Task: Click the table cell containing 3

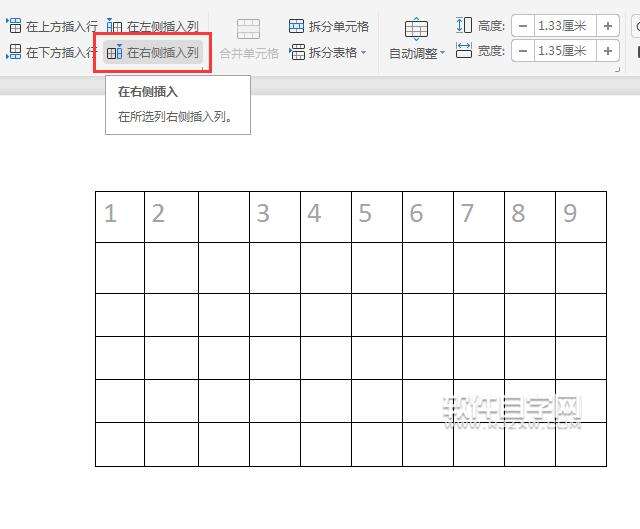Action: (x=275, y=217)
